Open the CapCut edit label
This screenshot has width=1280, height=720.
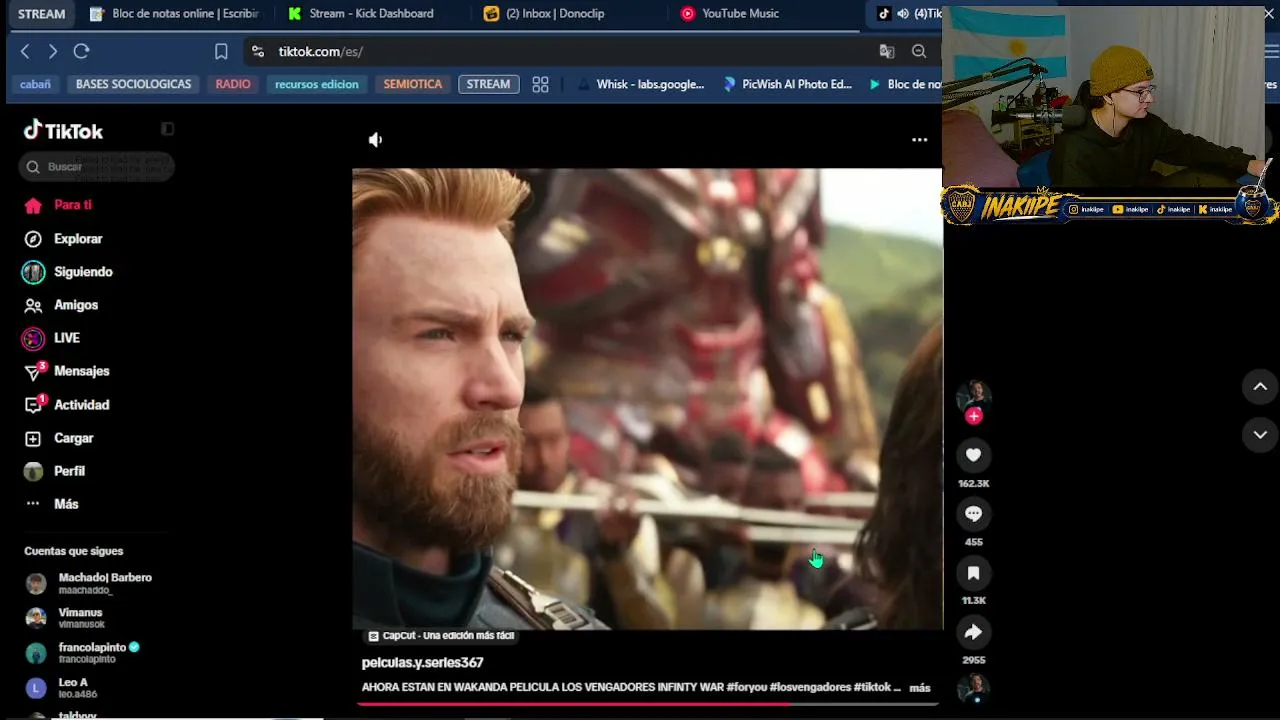[x=440, y=636]
